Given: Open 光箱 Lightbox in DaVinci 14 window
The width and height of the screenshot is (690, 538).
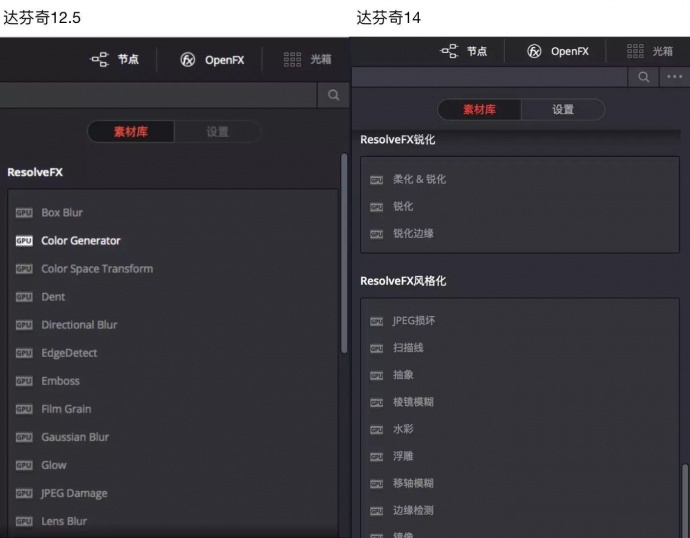Looking at the screenshot, I should [650, 51].
